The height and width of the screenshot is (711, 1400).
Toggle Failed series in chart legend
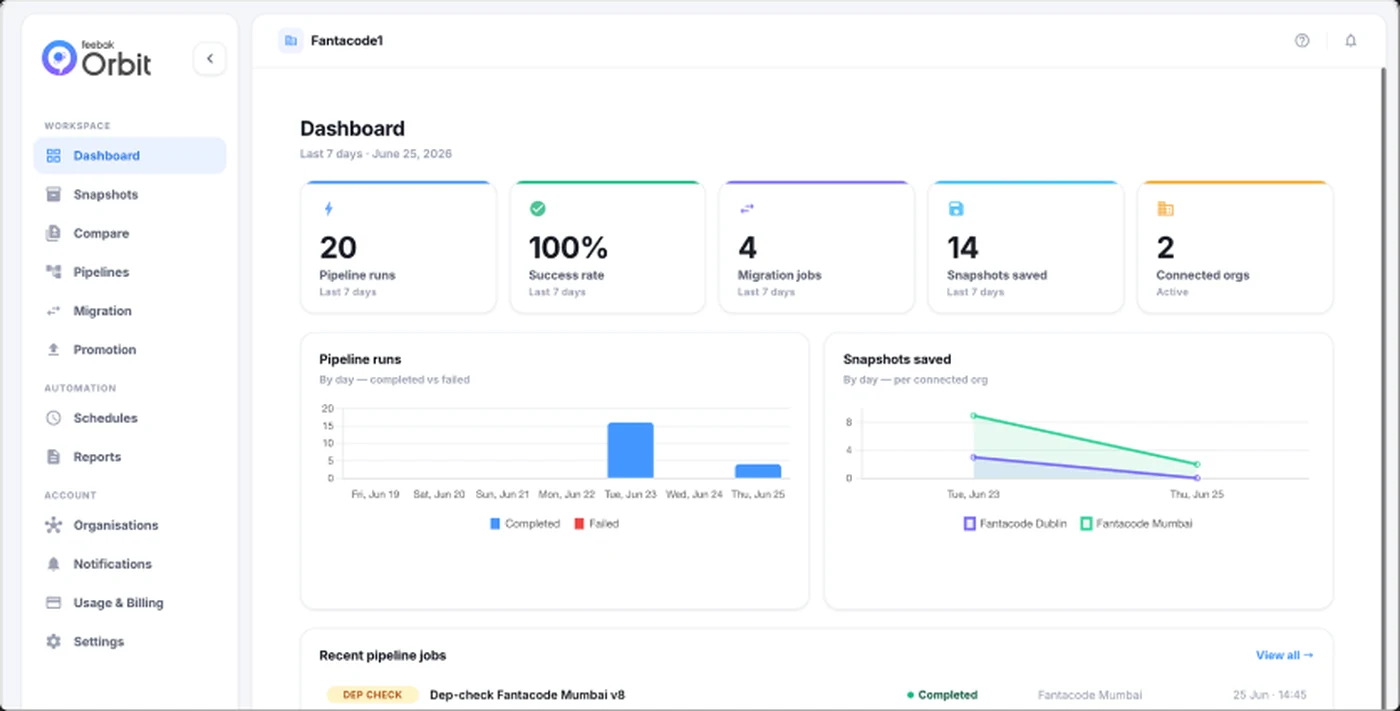pyautogui.click(x=596, y=524)
